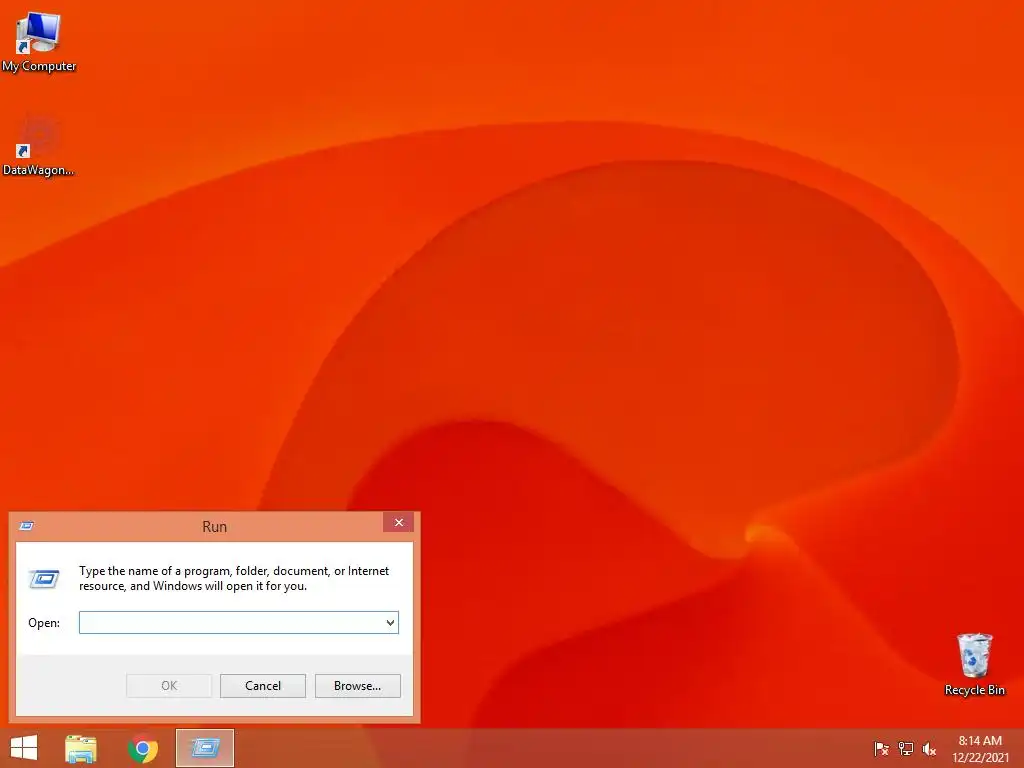Viewport: 1024px width, 768px height.
Task: Click the muted volume tray icon
Action: tap(929, 749)
